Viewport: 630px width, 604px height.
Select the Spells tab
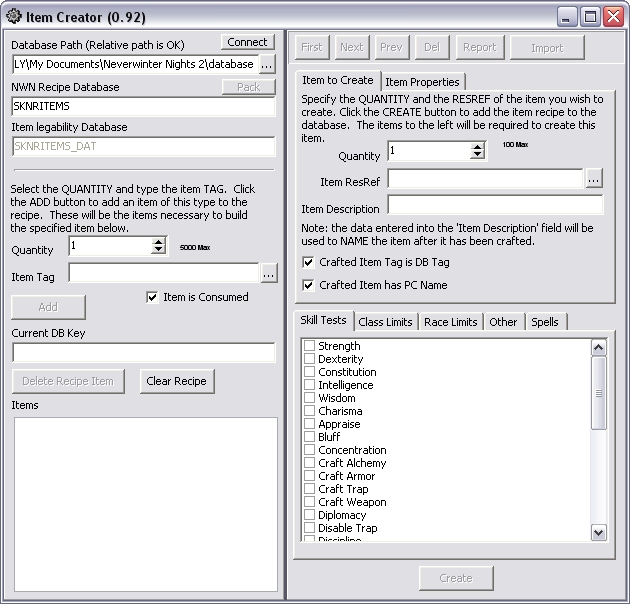[x=545, y=322]
